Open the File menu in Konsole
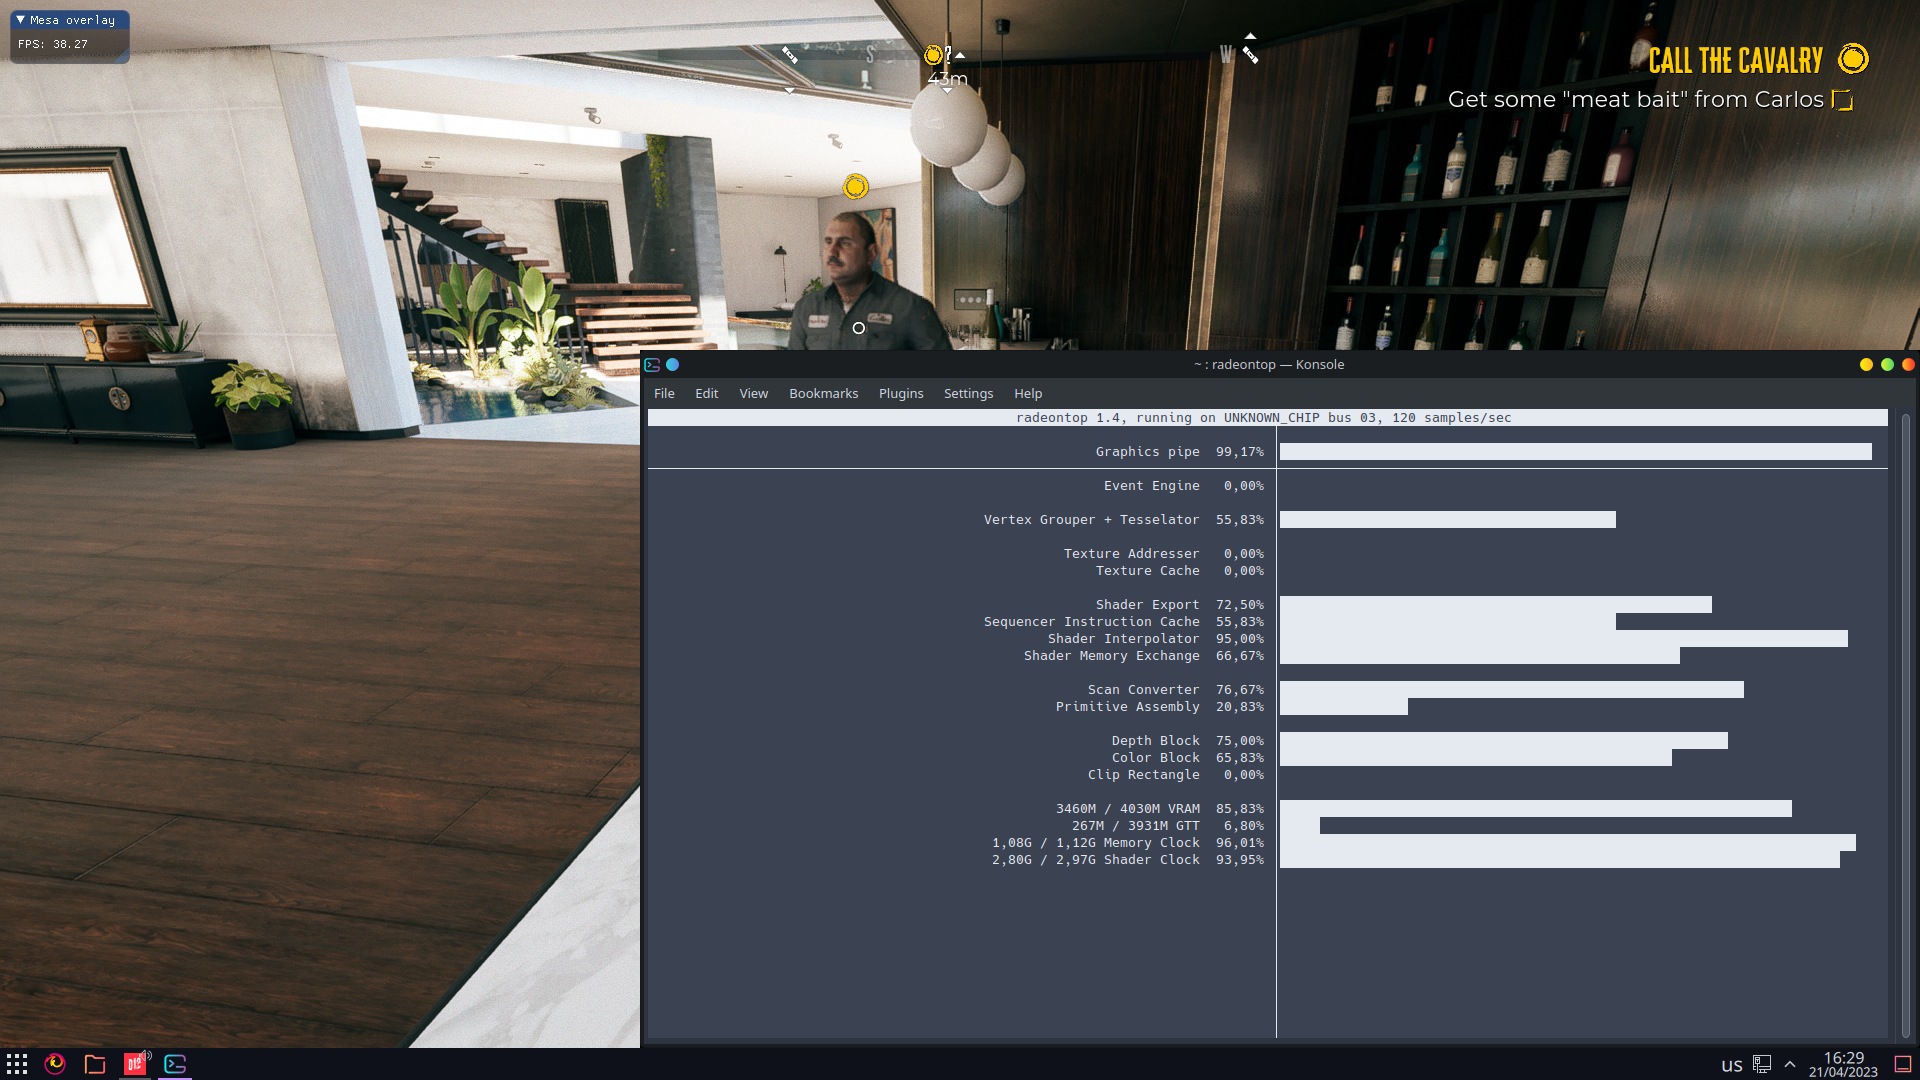The width and height of the screenshot is (1920, 1080). coord(664,394)
